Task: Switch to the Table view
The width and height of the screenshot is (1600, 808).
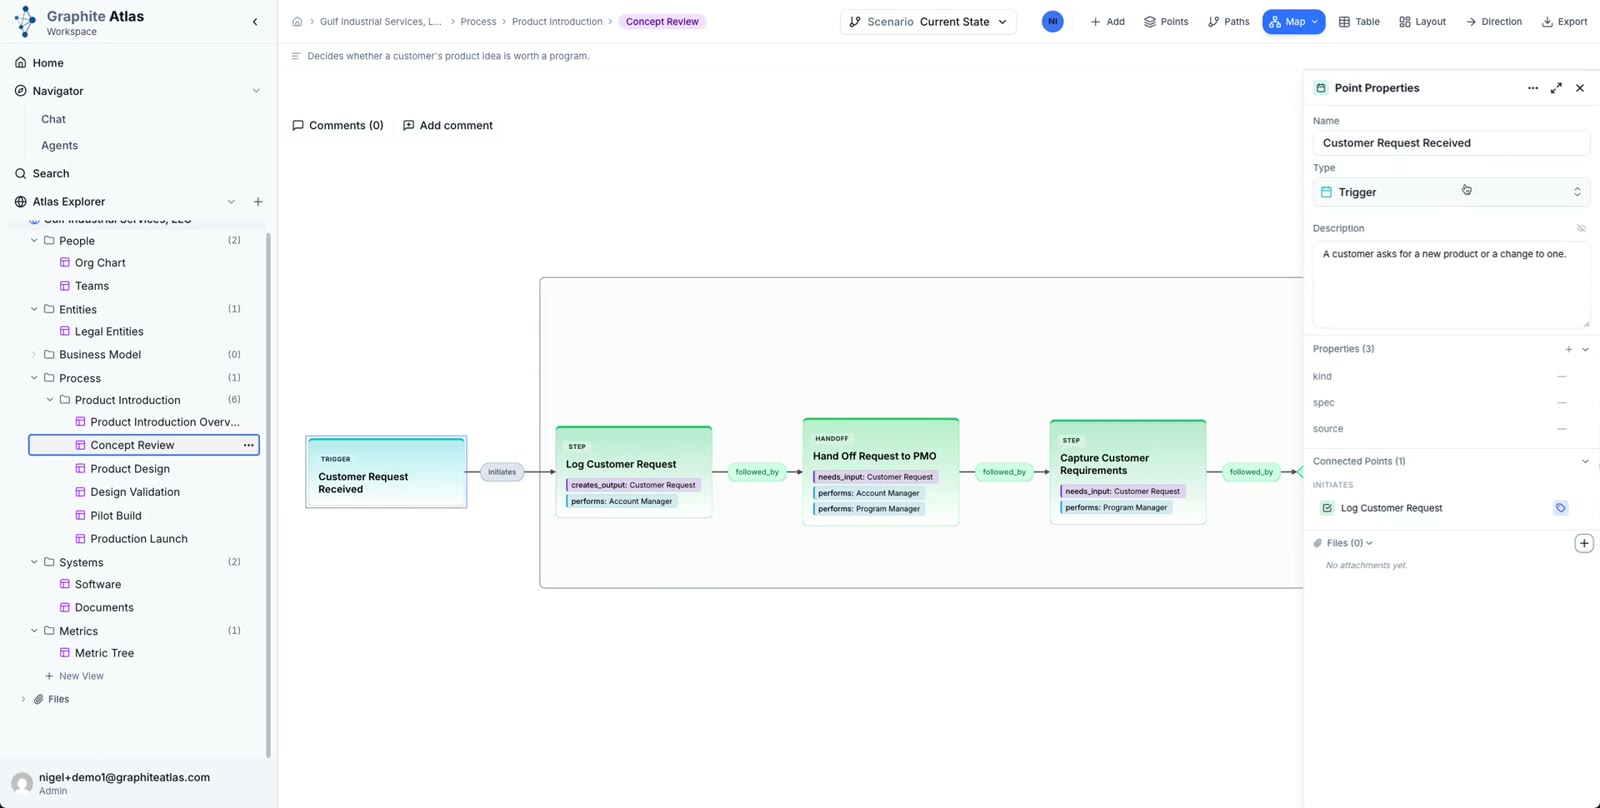Action: tap(1359, 21)
